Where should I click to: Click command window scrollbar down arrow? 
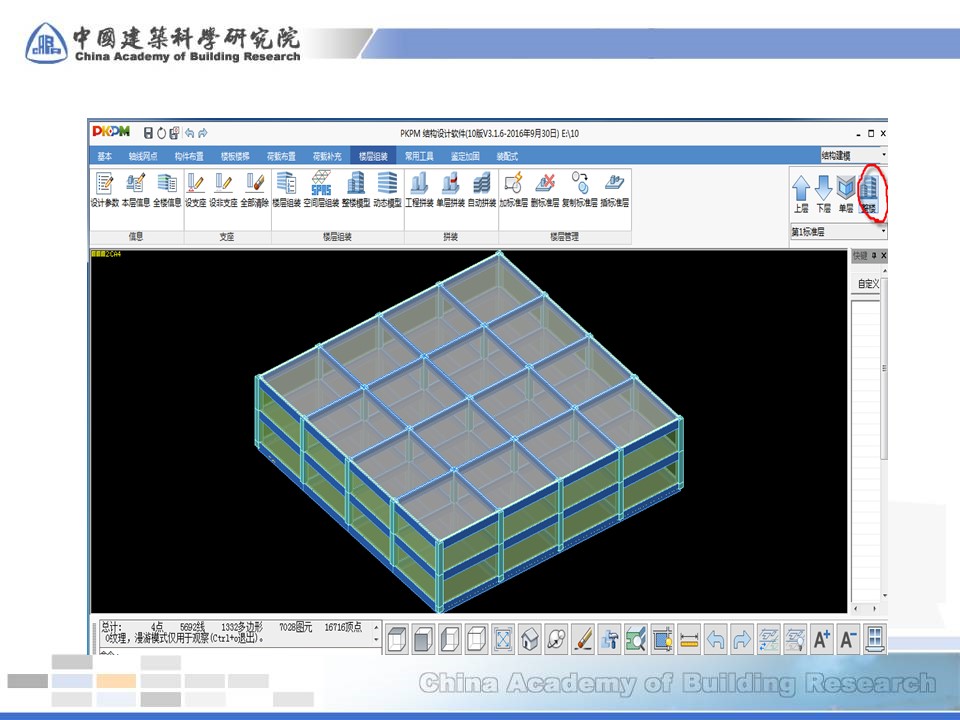(x=376, y=638)
